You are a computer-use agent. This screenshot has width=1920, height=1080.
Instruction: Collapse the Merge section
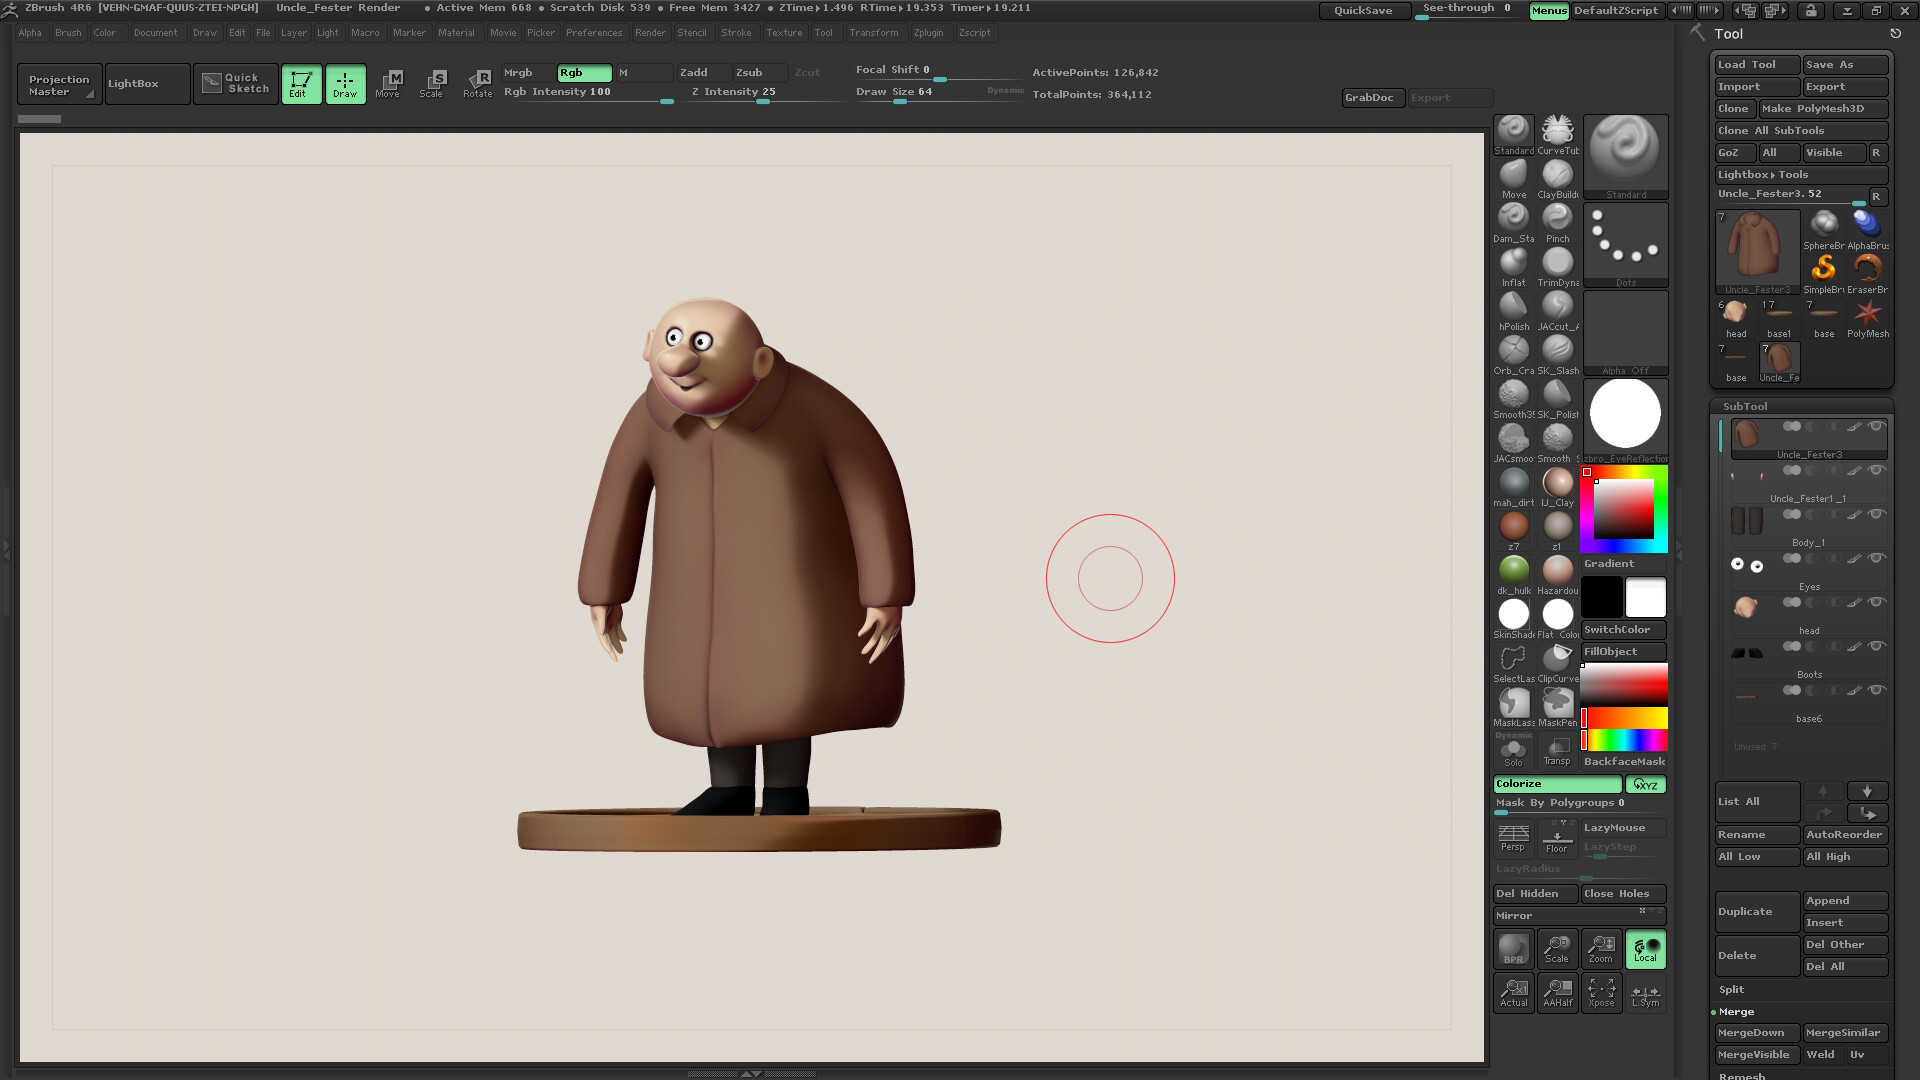(x=1736, y=1012)
